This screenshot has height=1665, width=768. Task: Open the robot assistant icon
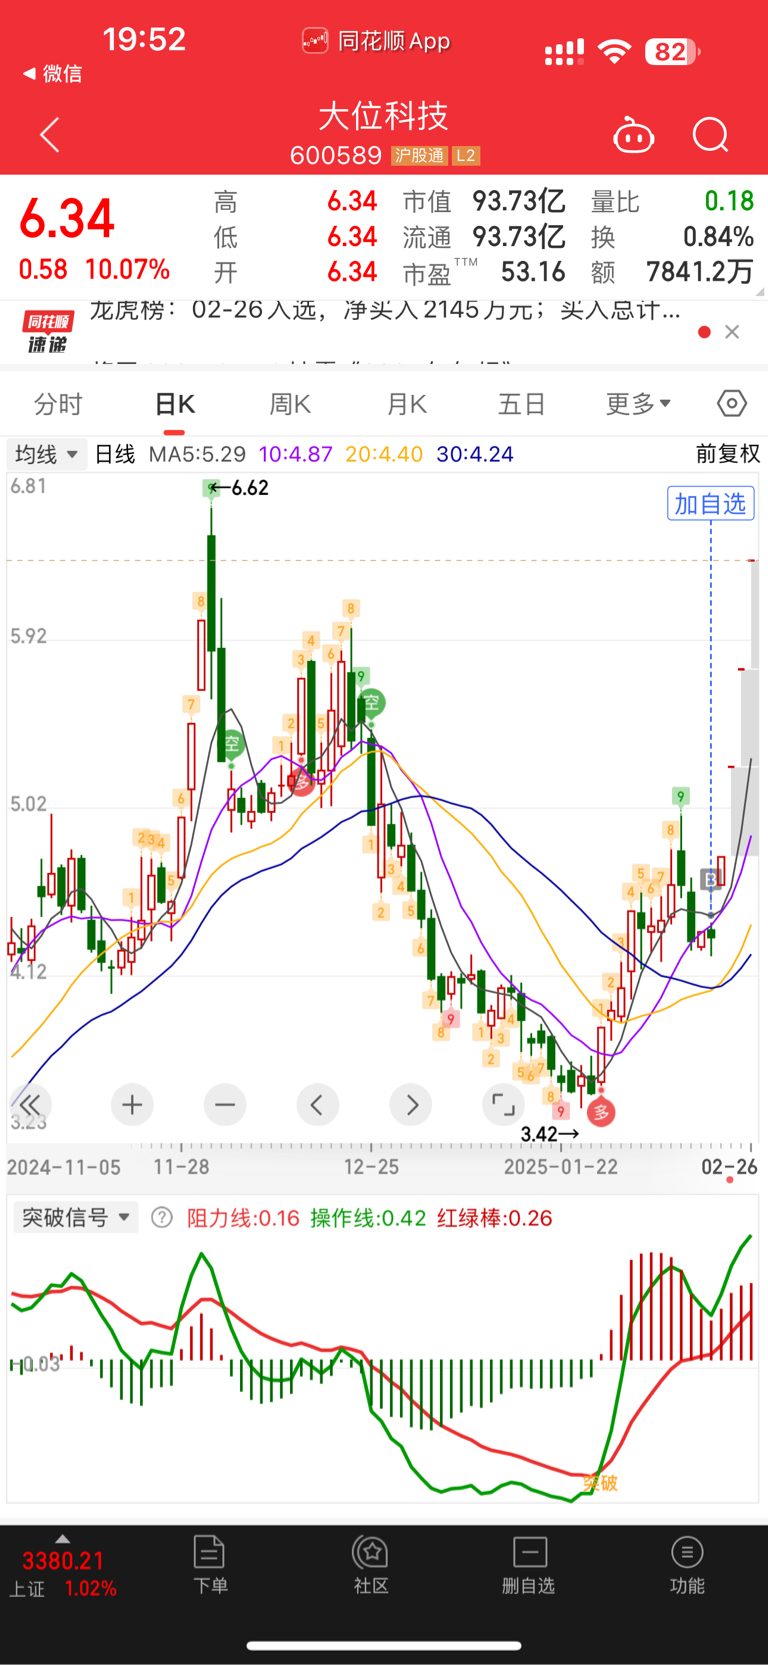[633, 135]
